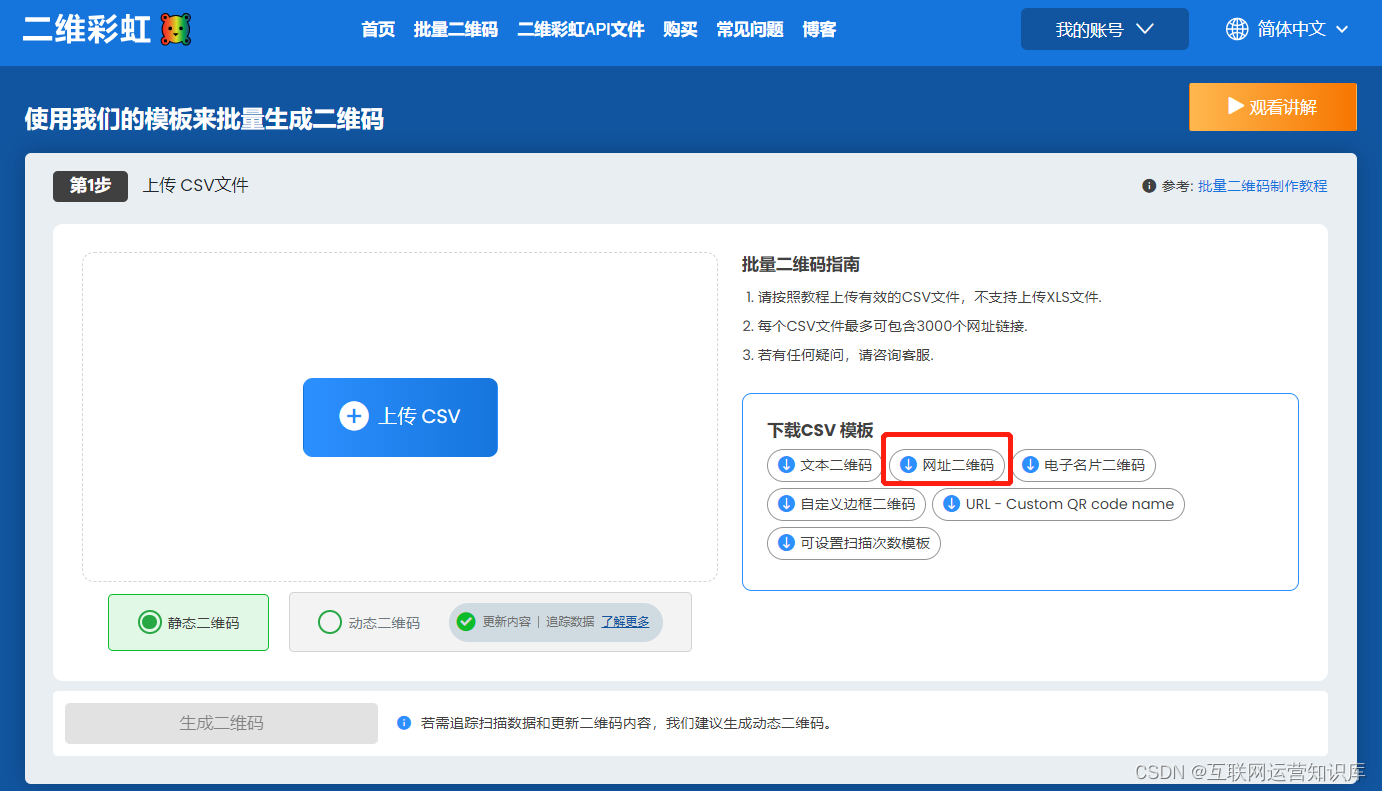1382x791 pixels.
Task: Click the globe language icon
Action: [1237, 29]
